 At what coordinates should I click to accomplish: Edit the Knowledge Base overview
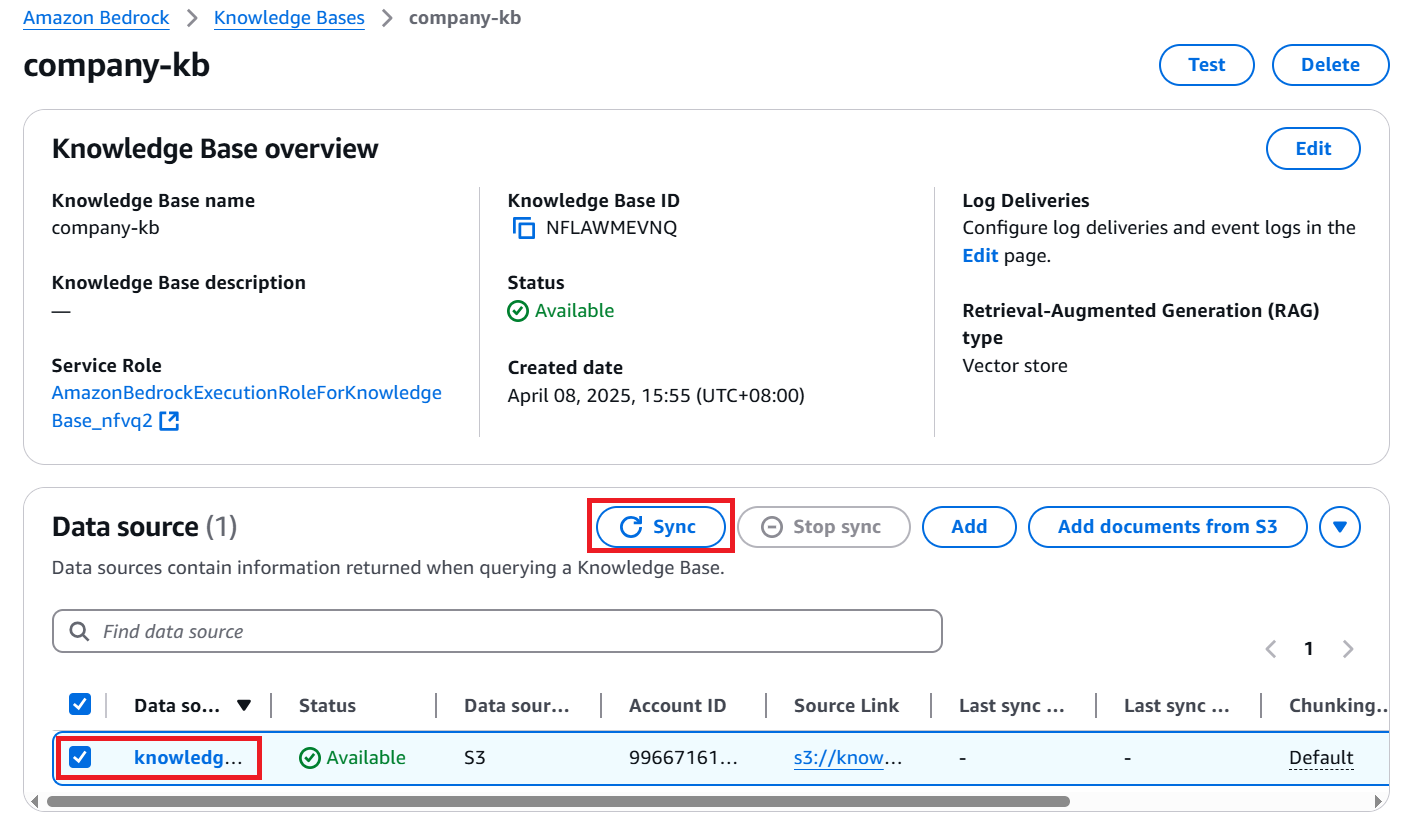click(x=1313, y=149)
